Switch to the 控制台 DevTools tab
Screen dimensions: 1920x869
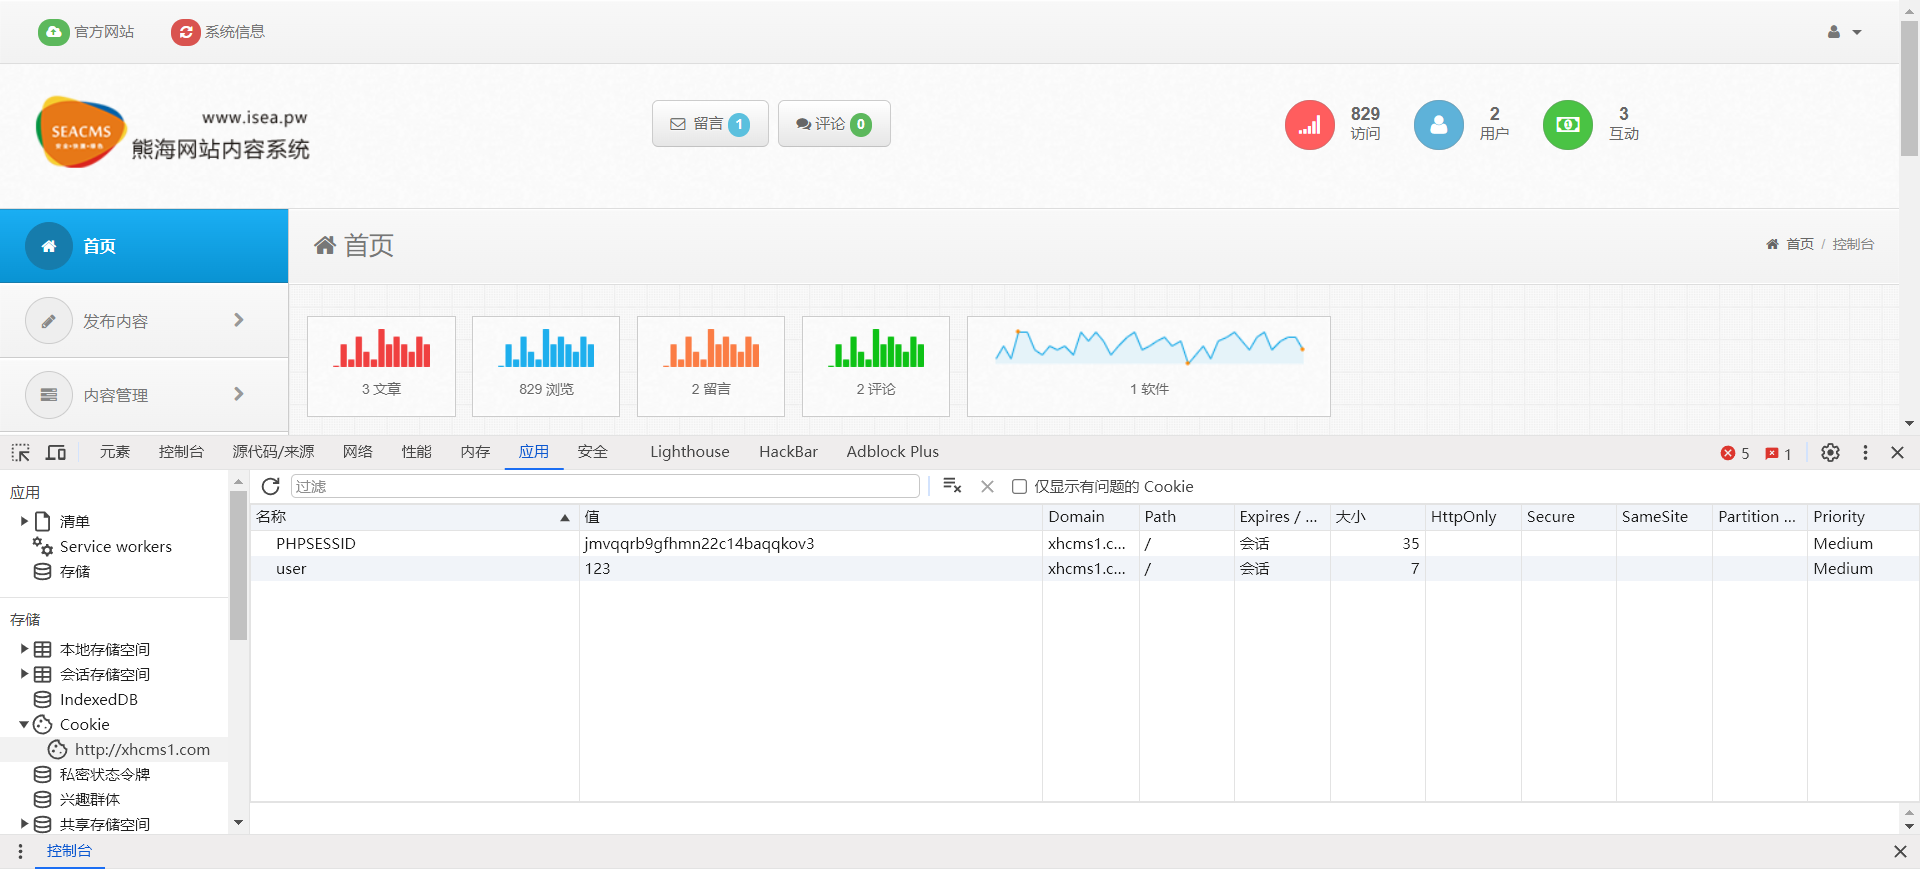tap(181, 452)
